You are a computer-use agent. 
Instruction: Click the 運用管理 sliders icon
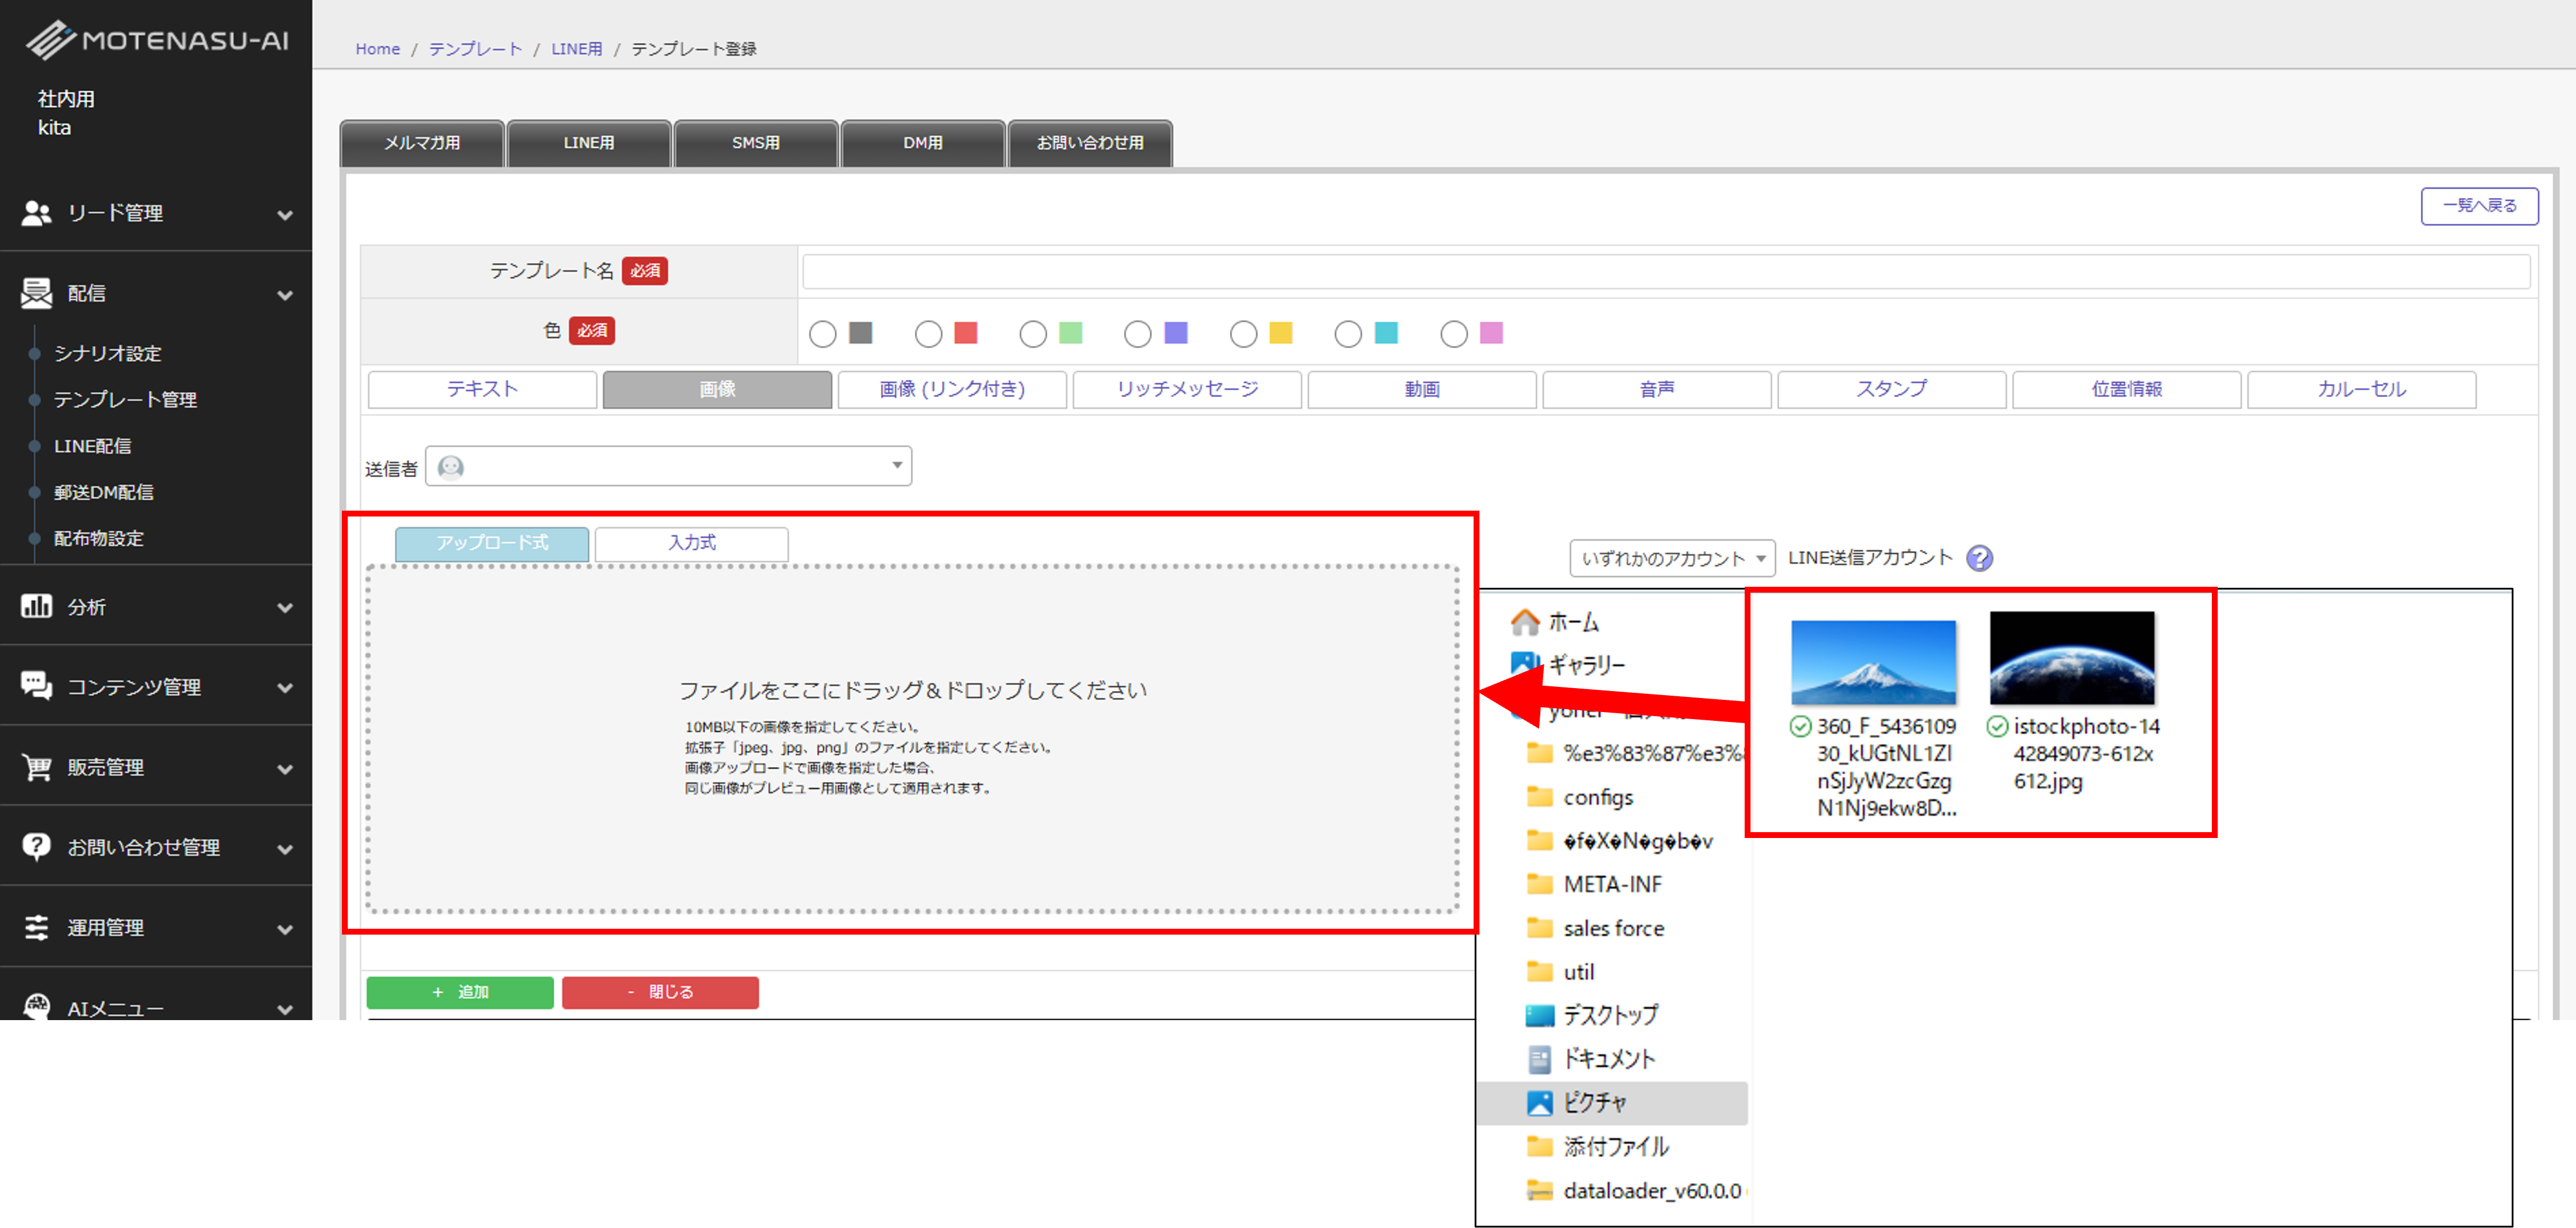click(x=36, y=927)
